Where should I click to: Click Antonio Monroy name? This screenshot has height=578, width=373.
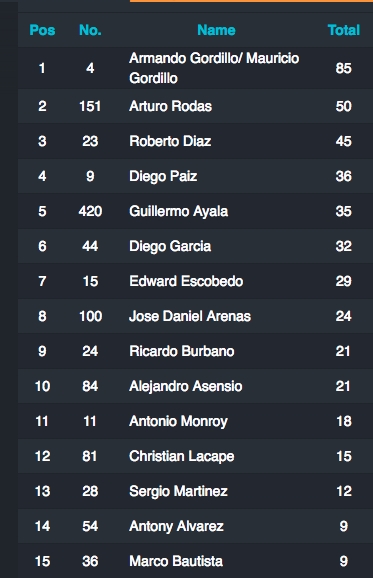[178, 421]
